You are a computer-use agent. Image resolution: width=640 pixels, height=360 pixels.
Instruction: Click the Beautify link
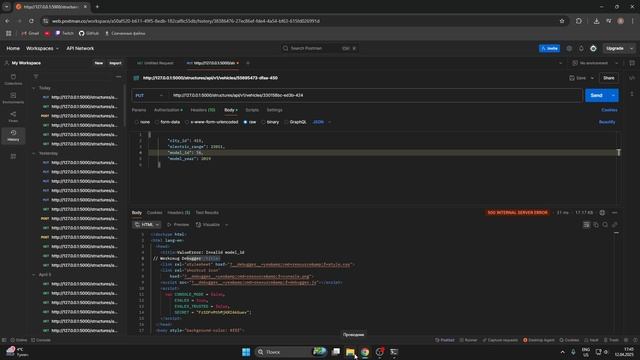pos(607,122)
